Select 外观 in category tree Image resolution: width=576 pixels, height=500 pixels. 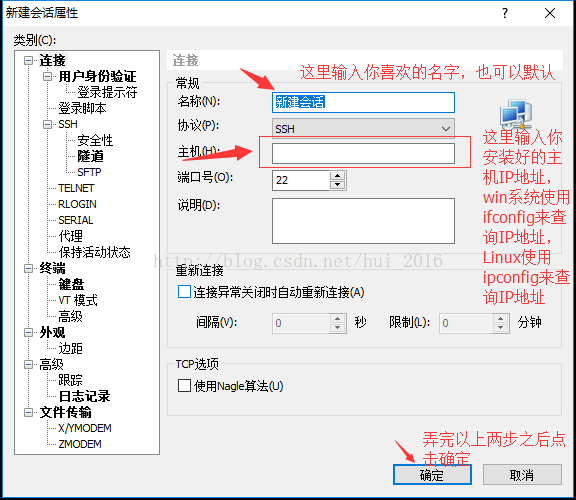pyautogui.click(x=53, y=332)
